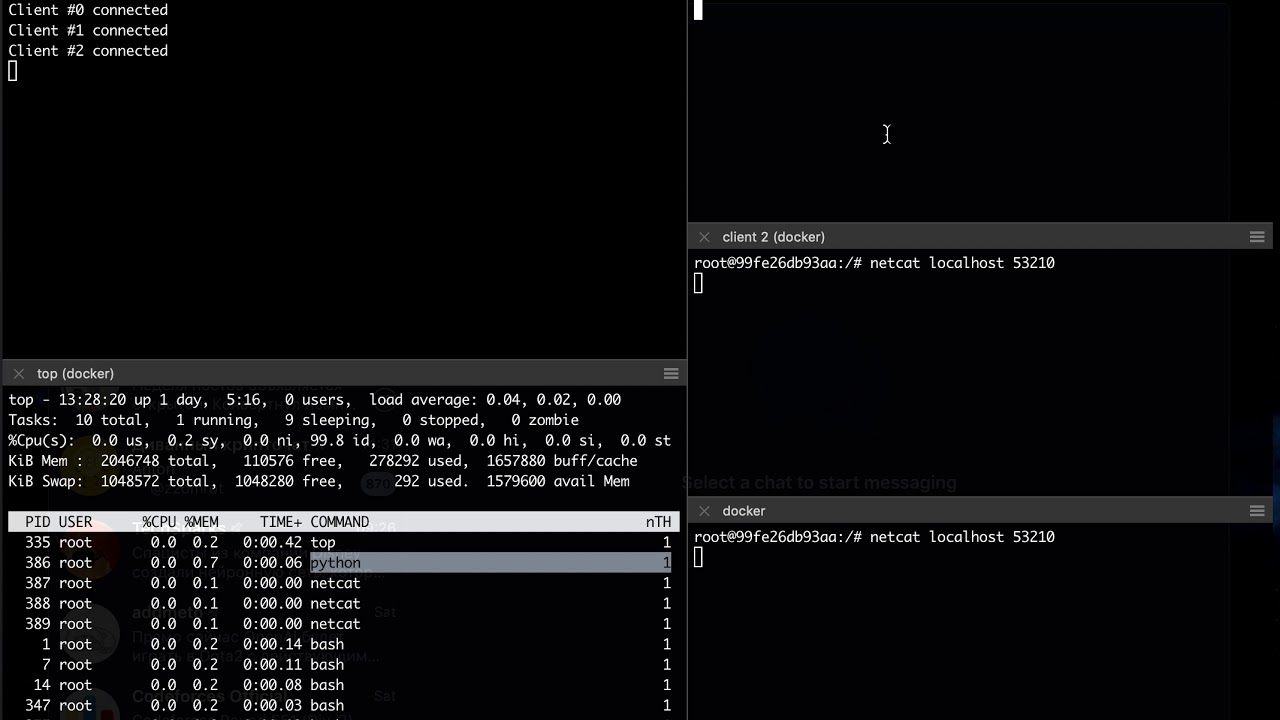Click the %Cpu(s) summary line
1280x720 pixels.
click(339, 441)
